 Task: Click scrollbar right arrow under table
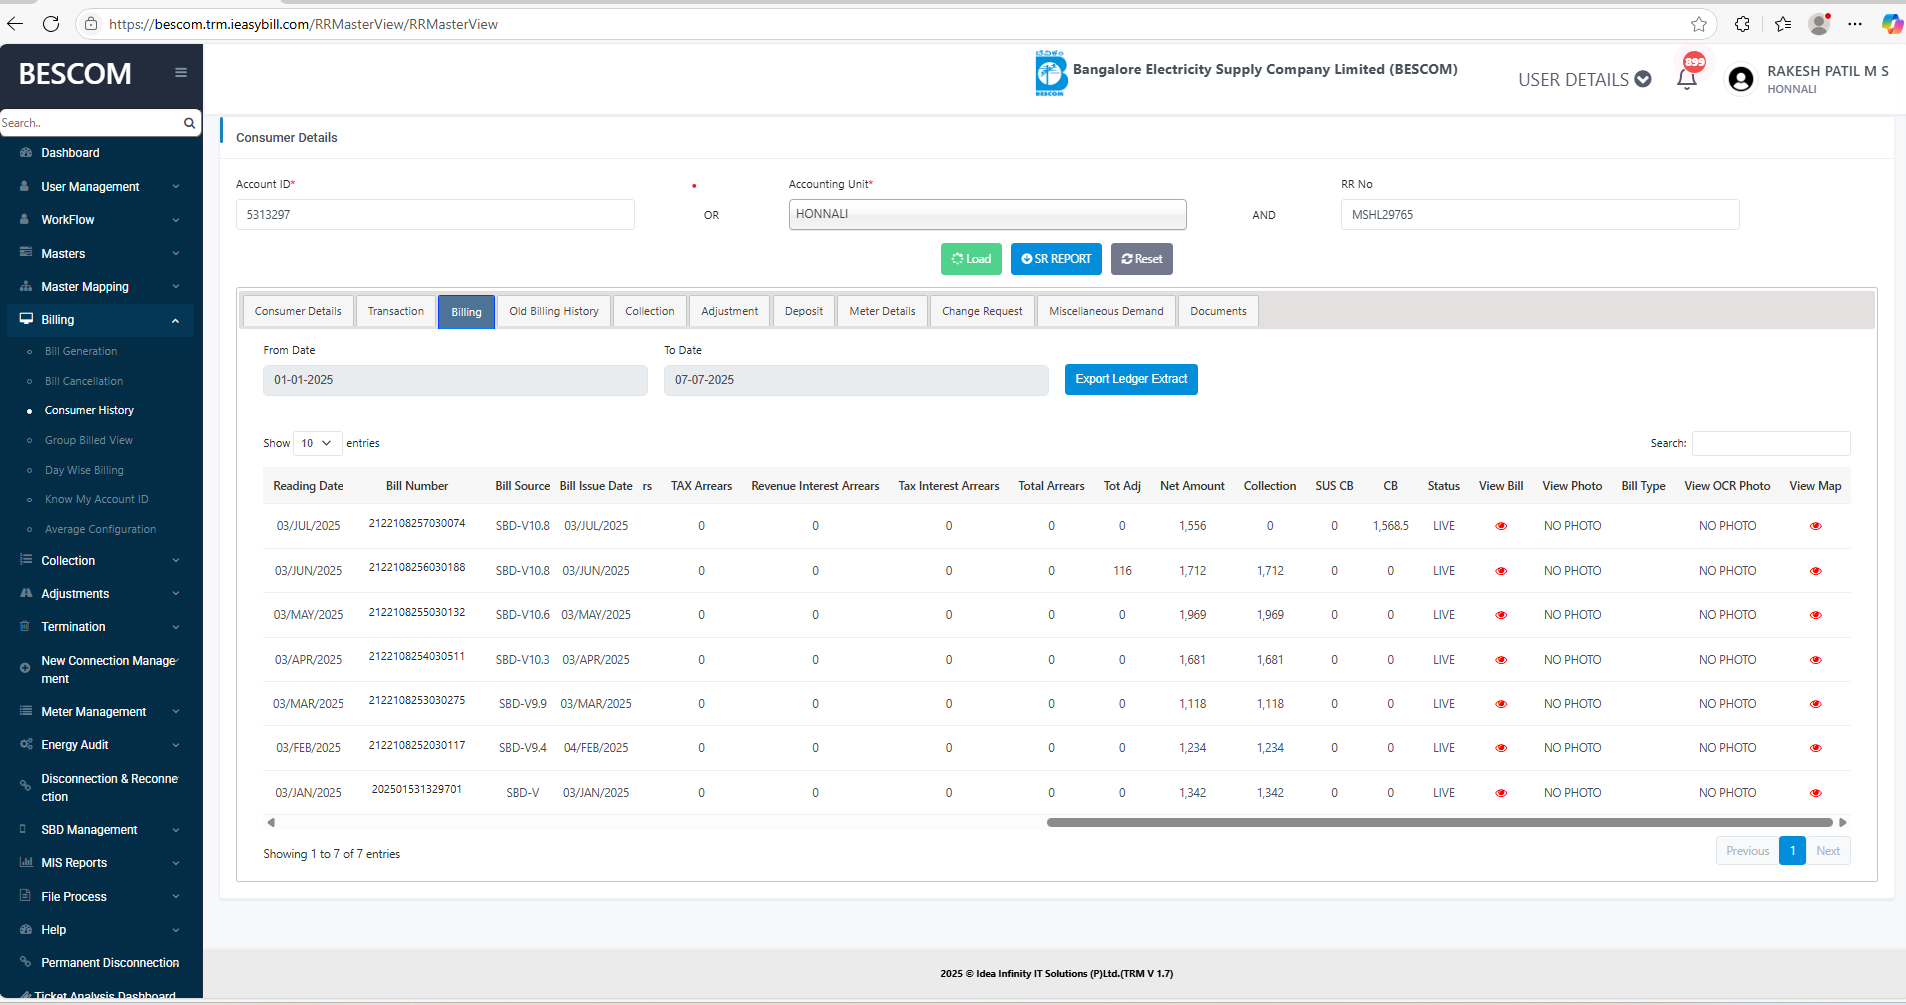tap(1843, 823)
